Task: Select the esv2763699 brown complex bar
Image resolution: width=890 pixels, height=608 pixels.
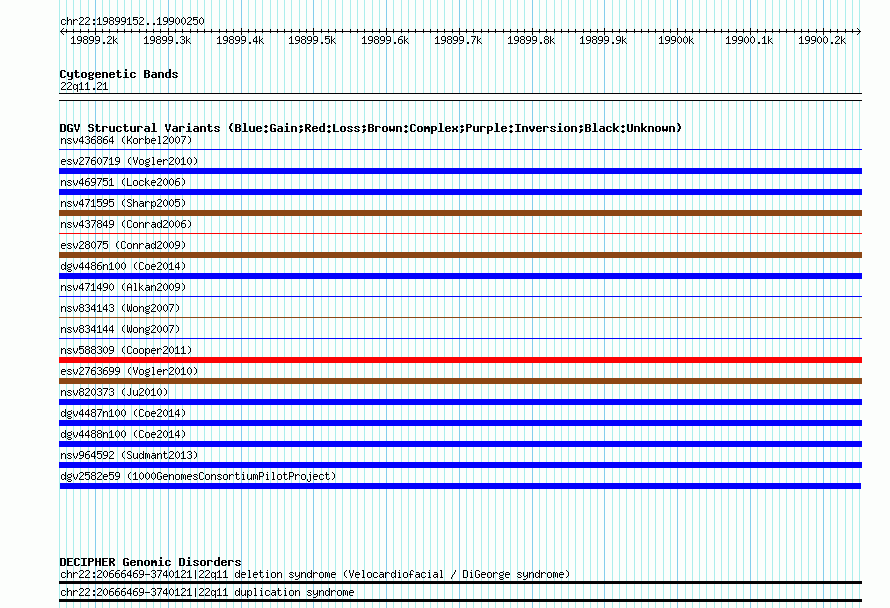Action: click(460, 381)
